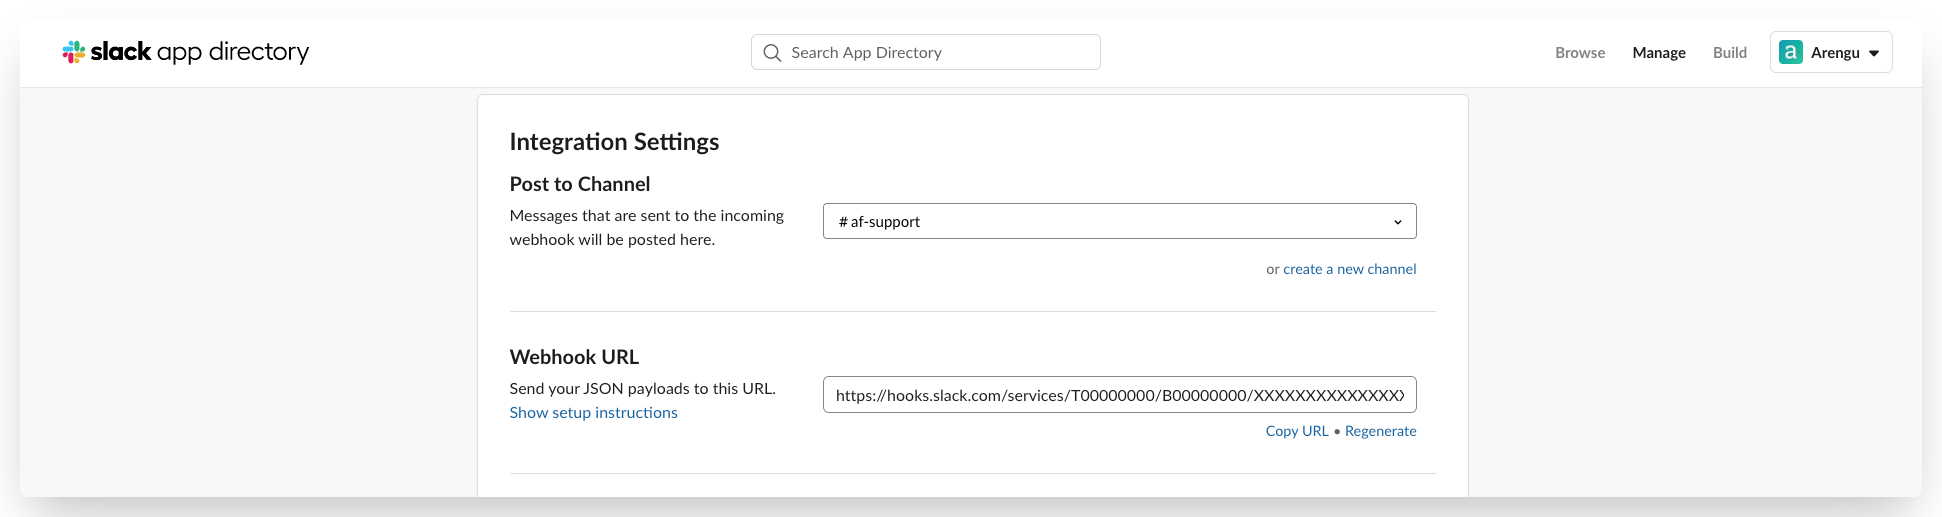Click the Send your JSON payloads text
The width and height of the screenshot is (1942, 517).
(642, 388)
